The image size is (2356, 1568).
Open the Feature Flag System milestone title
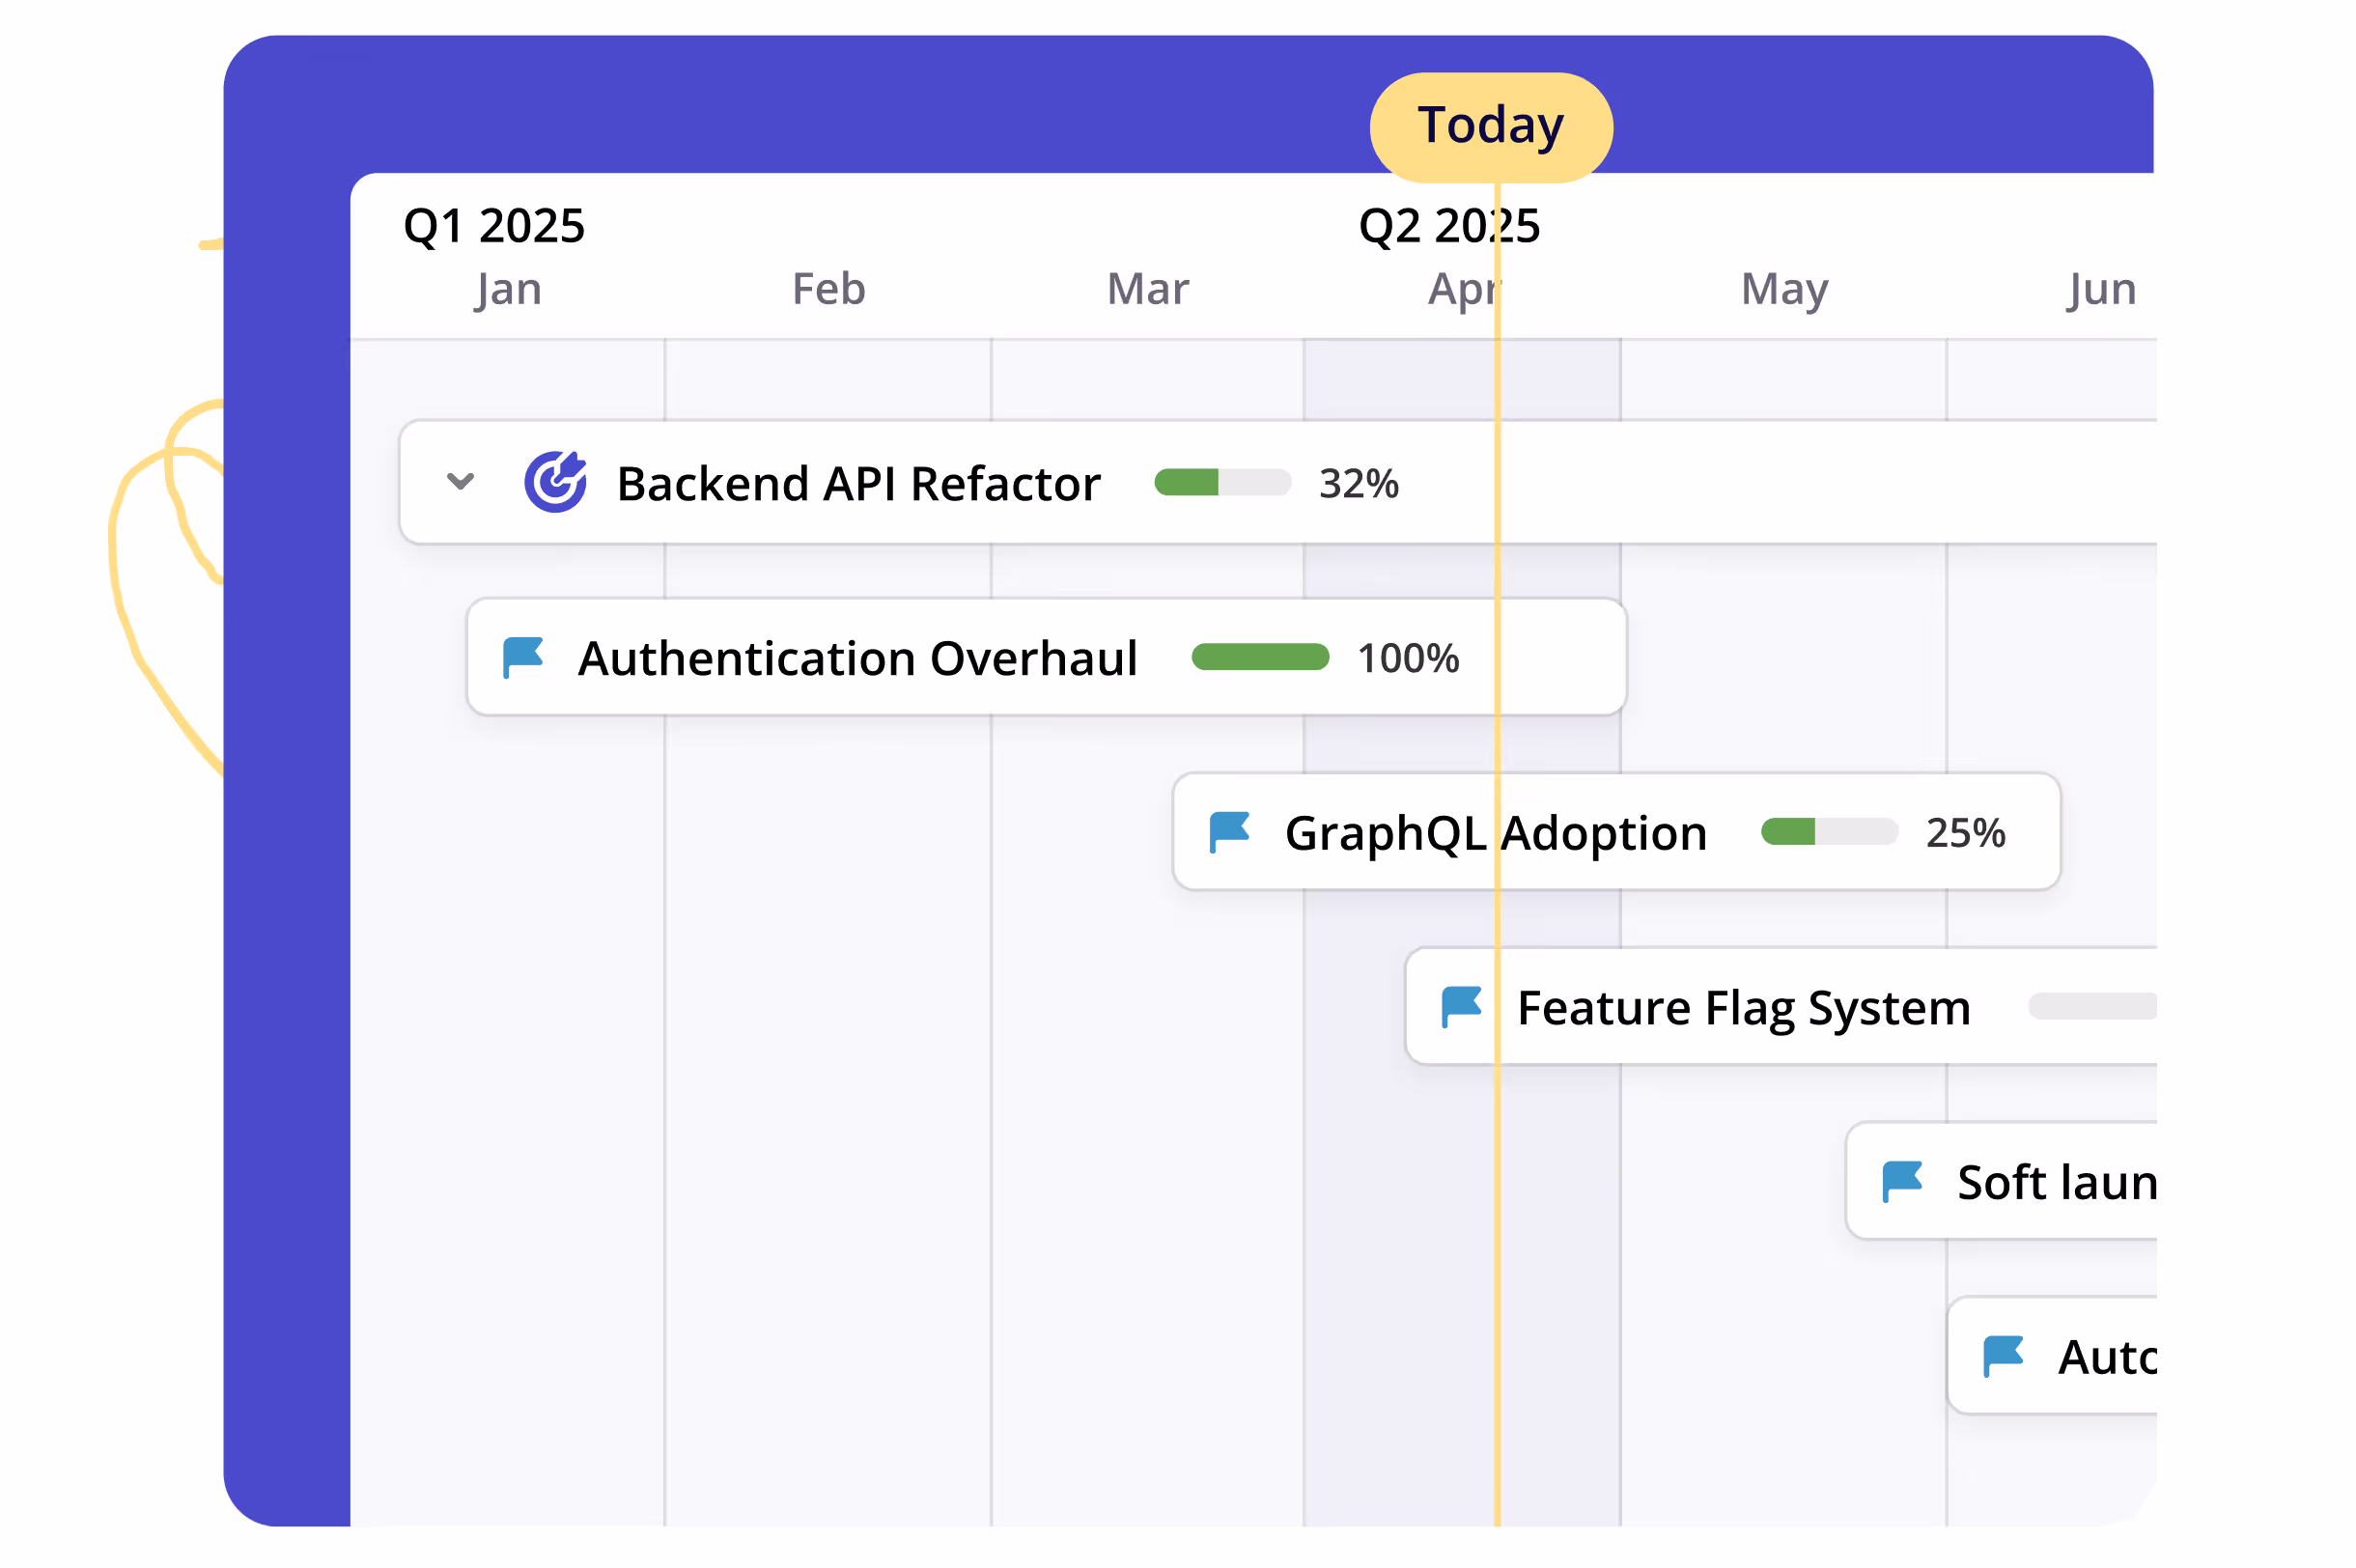tap(1744, 1009)
